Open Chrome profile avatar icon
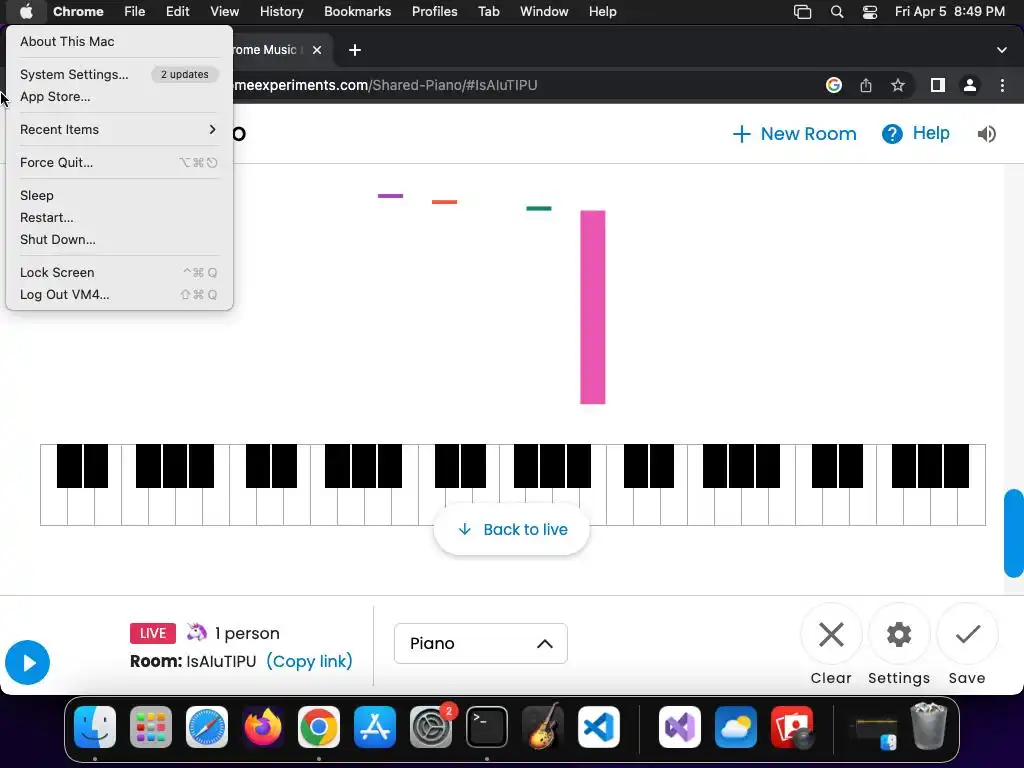 (970, 85)
